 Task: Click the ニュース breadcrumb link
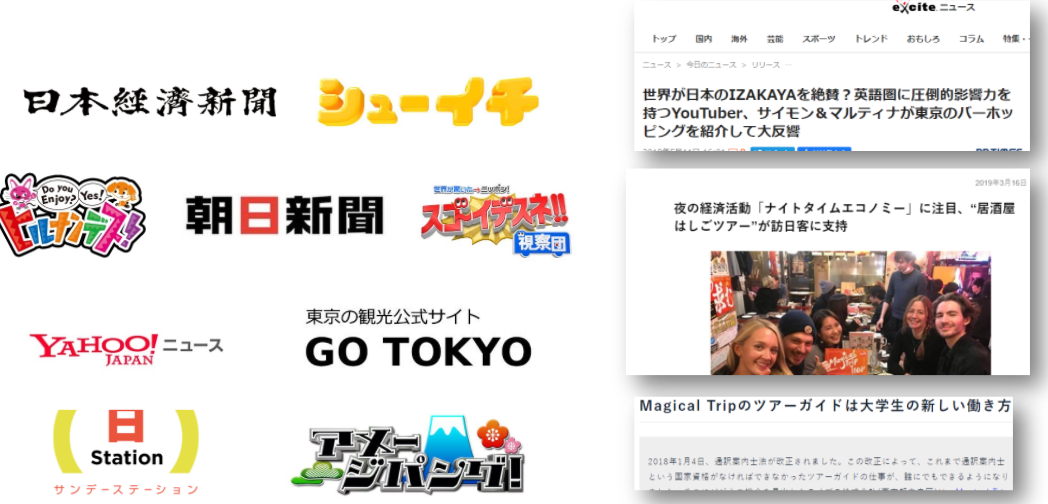[657, 65]
